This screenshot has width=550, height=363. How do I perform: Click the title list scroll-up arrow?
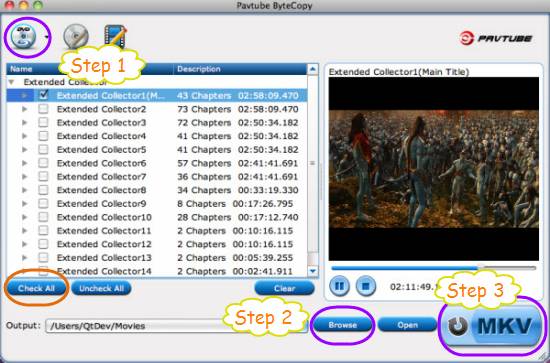pyautogui.click(x=313, y=69)
